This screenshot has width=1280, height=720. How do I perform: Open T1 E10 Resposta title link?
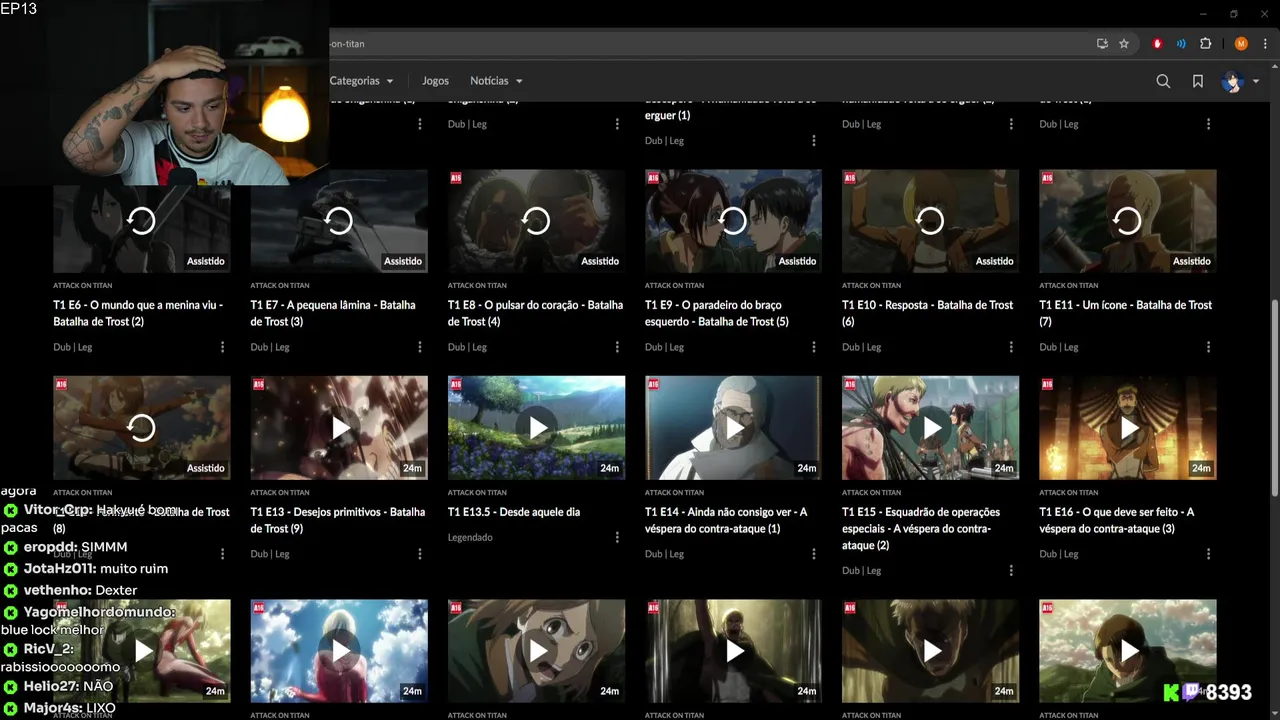(x=927, y=313)
